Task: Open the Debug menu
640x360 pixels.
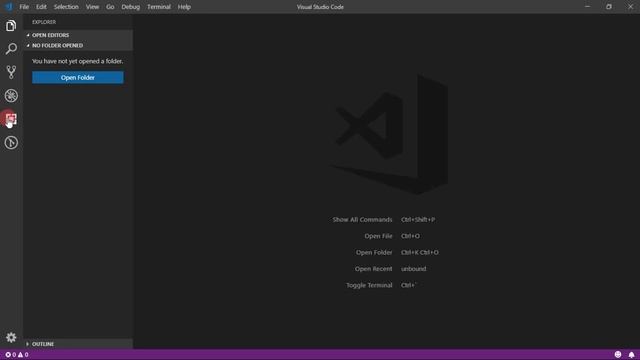Action: tap(131, 7)
